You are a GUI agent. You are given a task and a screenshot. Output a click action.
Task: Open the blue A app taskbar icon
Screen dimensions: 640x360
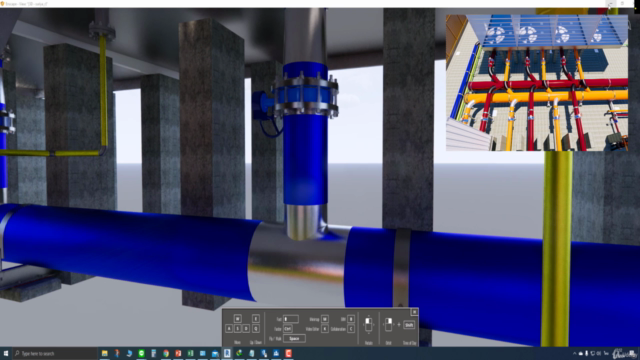(276, 353)
